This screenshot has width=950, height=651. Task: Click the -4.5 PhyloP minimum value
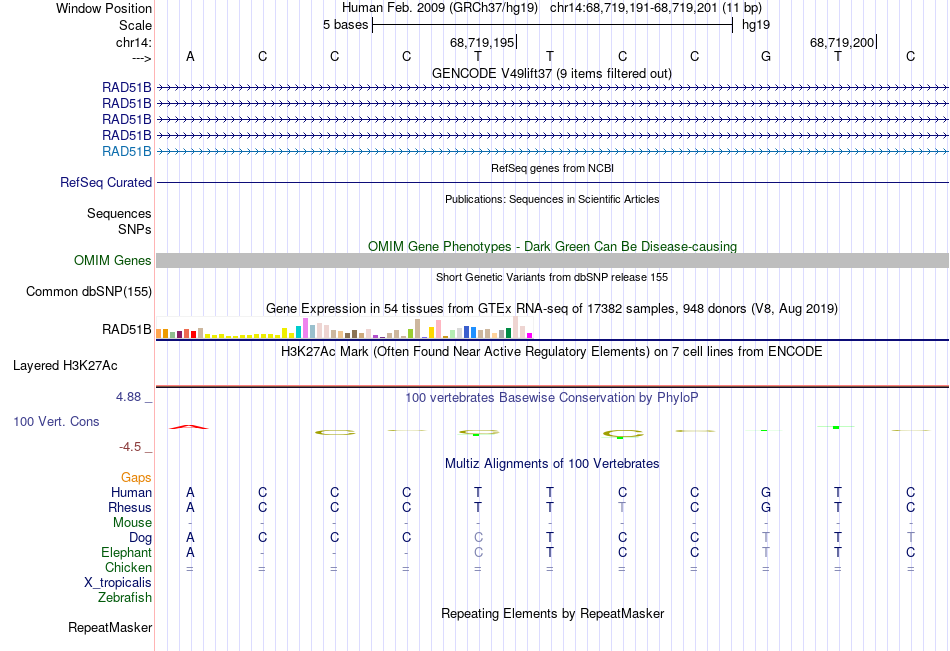pyautogui.click(x=130, y=447)
